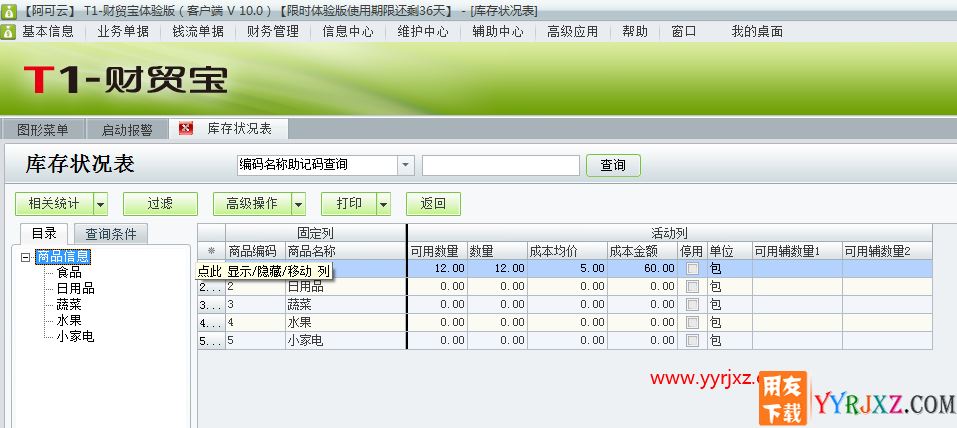The height and width of the screenshot is (428, 957).
Task: Click the 商品编码 column header
Action: pyautogui.click(x=255, y=251)
